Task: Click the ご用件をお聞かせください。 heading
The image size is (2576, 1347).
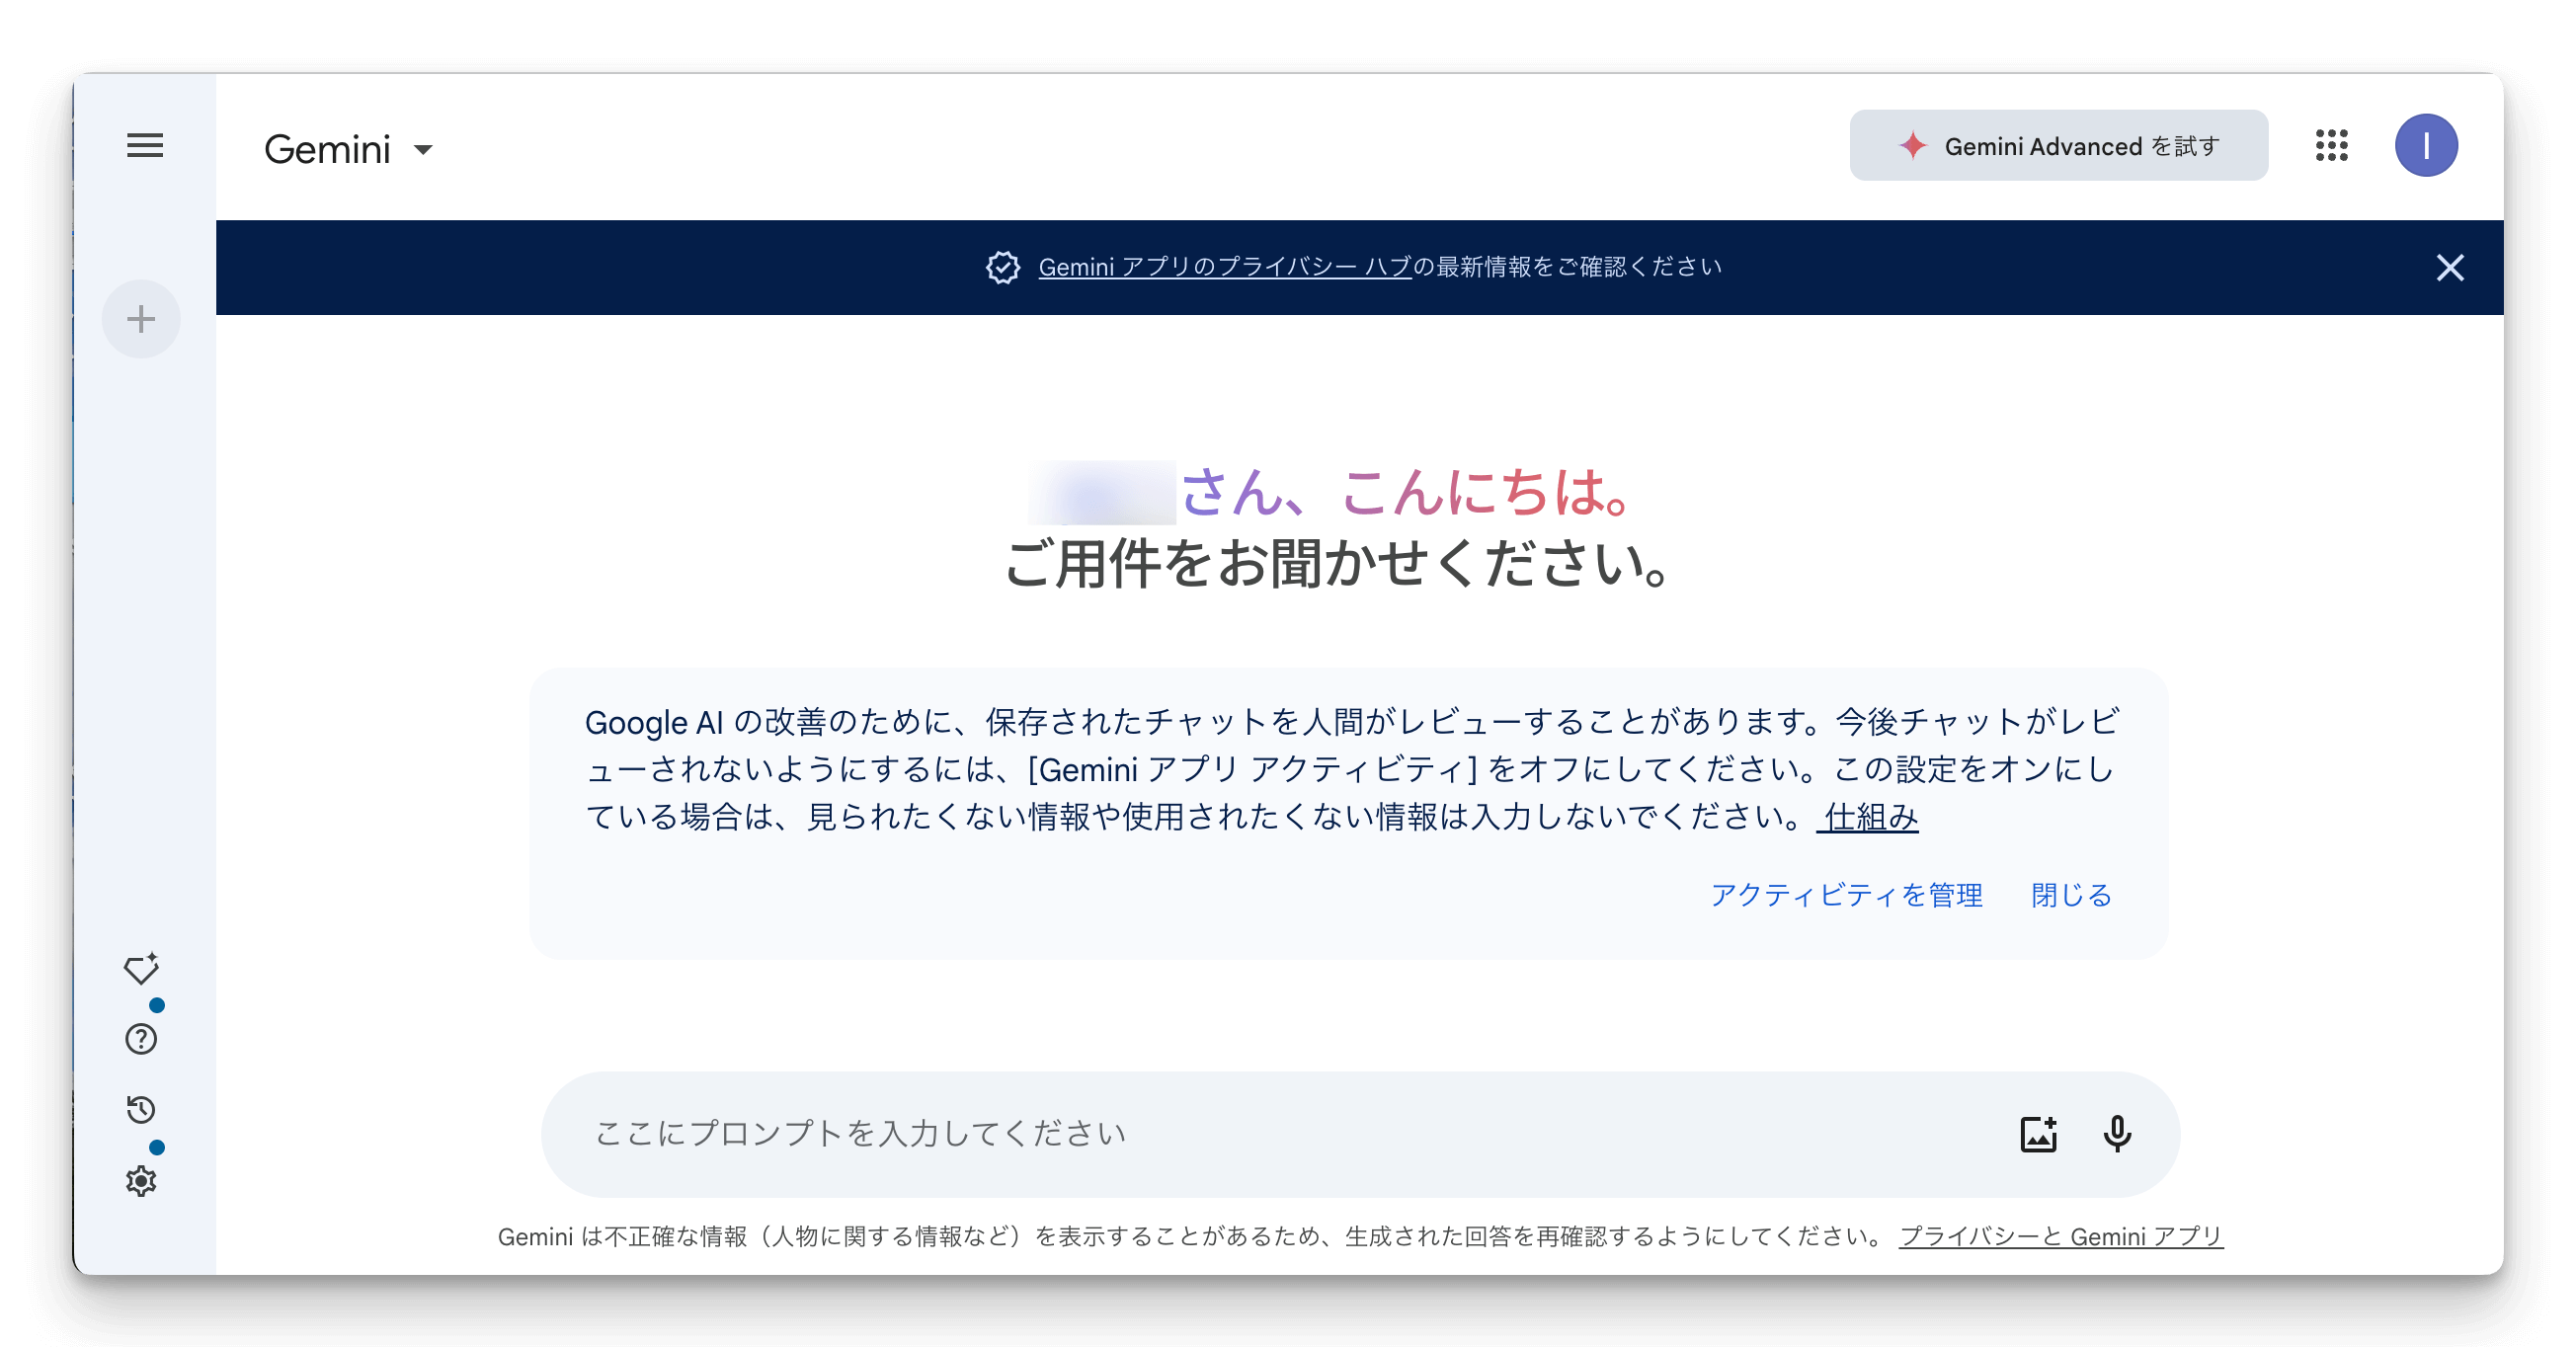Action: coord(1338,564)
